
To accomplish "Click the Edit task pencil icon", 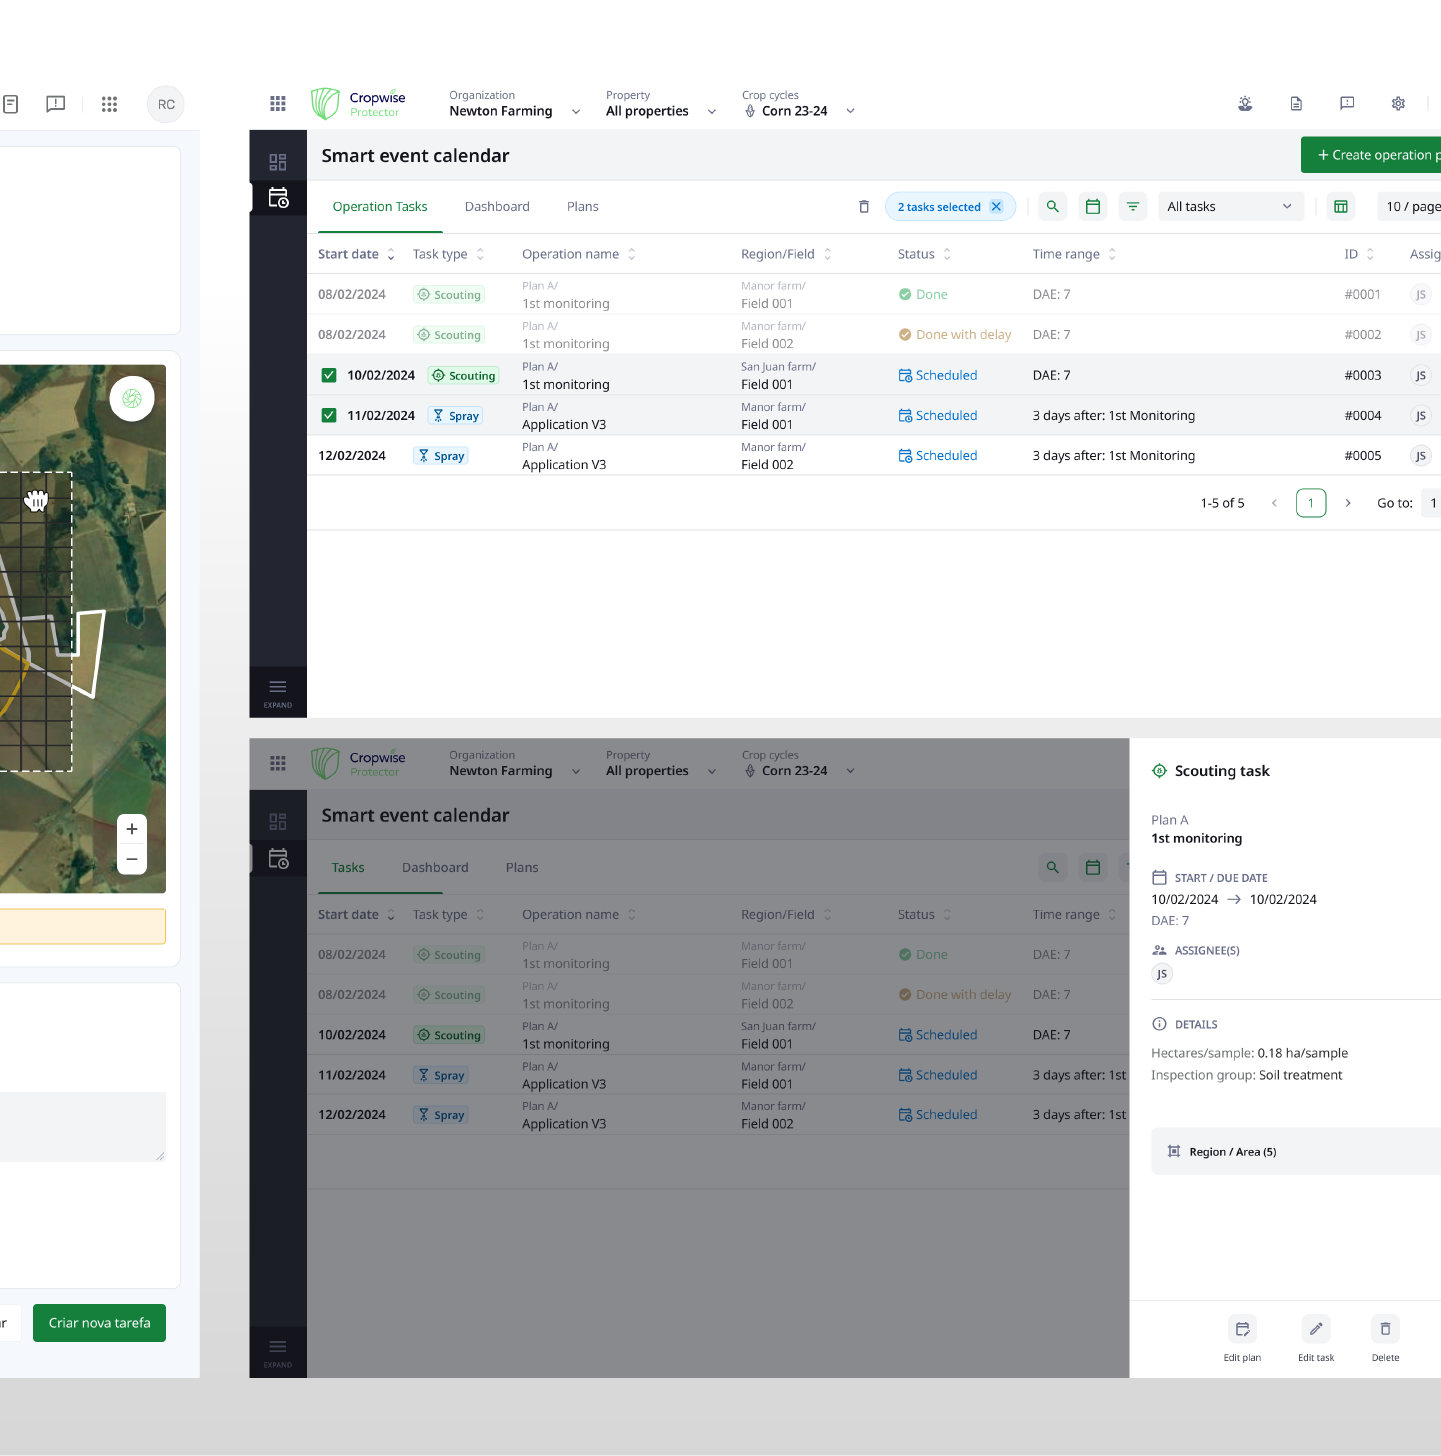I will (x=1316, y=1329).
